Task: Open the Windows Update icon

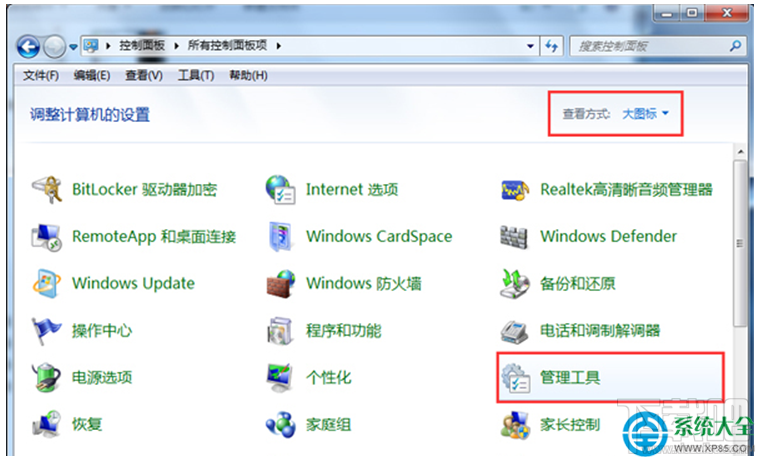Action: coord(46,283)
